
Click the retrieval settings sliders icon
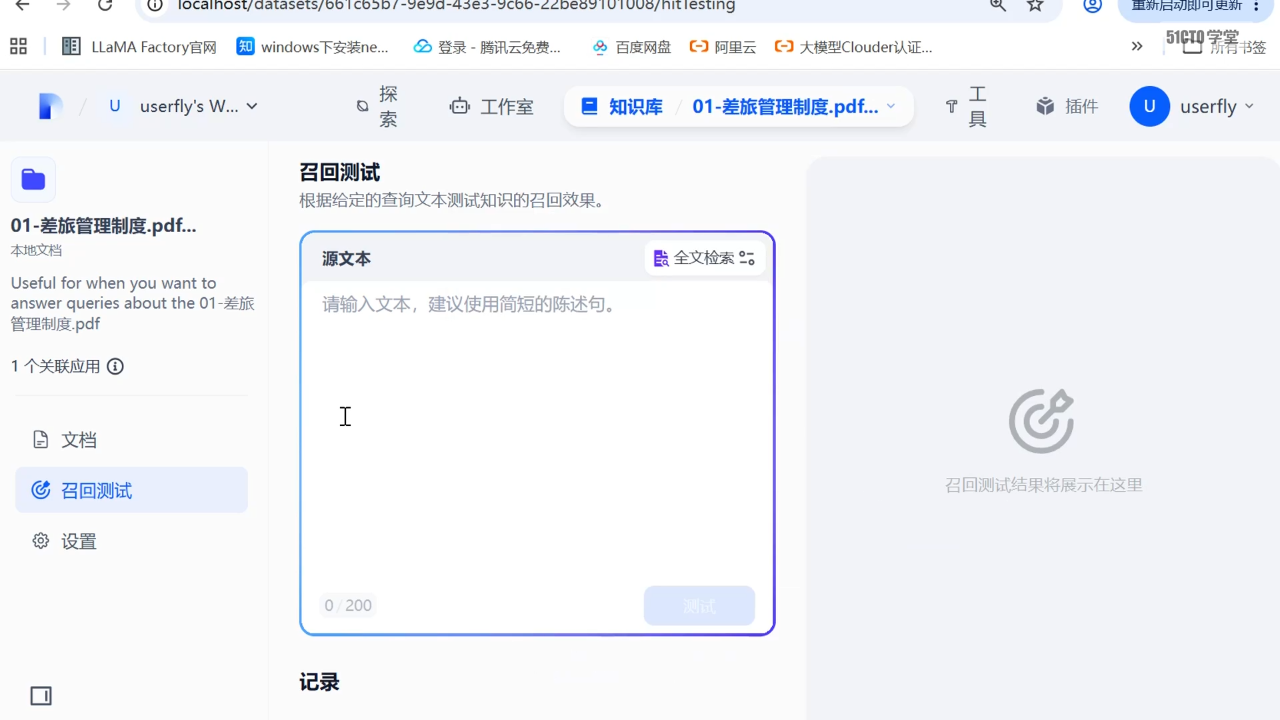point(747,258)
